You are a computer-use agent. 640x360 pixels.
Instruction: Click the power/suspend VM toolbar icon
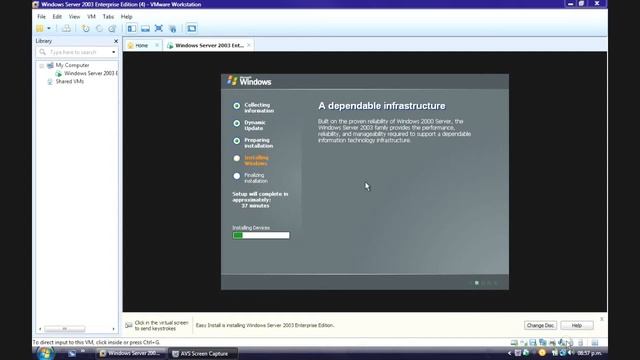[x=40, y=28]
